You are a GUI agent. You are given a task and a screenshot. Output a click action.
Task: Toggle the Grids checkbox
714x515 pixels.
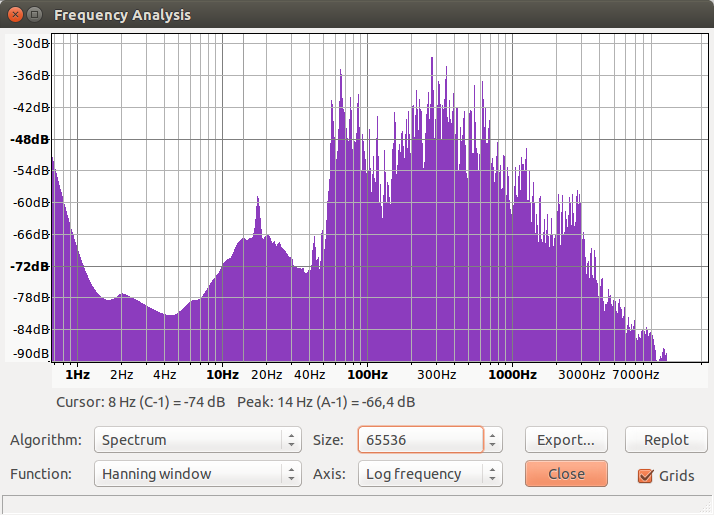[645, 476]
